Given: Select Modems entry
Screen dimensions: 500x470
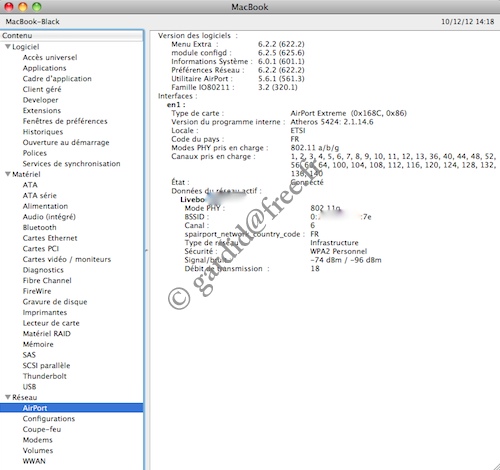Looking at the screenshot, I should click(x=38, y=440).
